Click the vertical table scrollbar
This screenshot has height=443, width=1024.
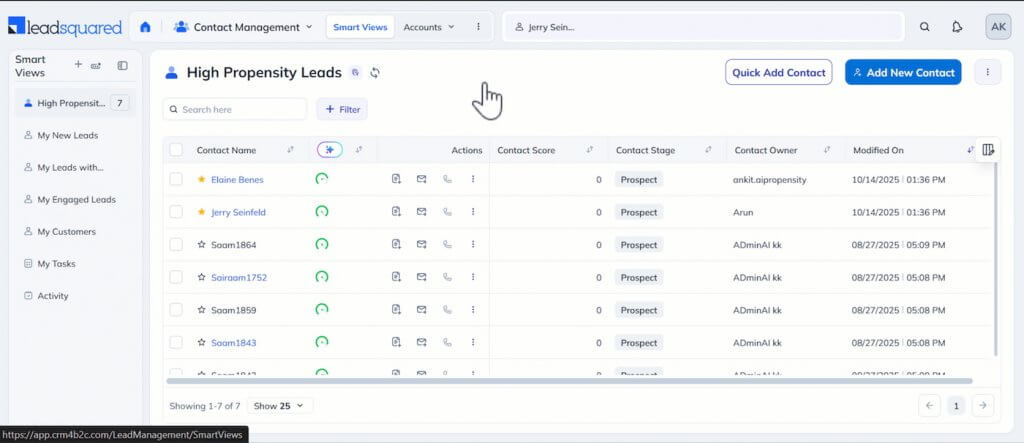[995, 258]
